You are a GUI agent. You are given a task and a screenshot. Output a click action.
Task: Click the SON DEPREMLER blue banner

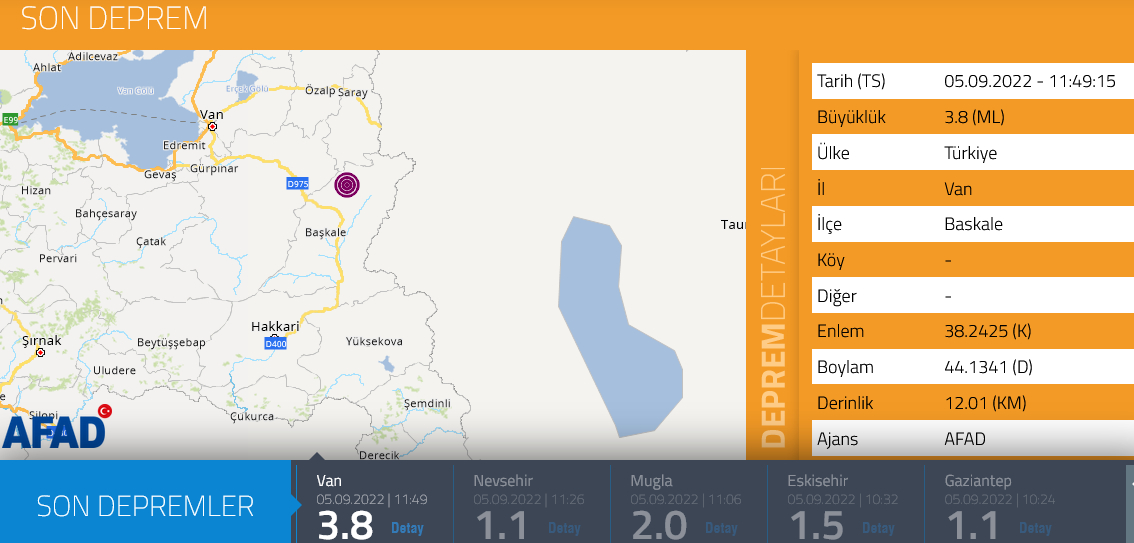point(145,506)
